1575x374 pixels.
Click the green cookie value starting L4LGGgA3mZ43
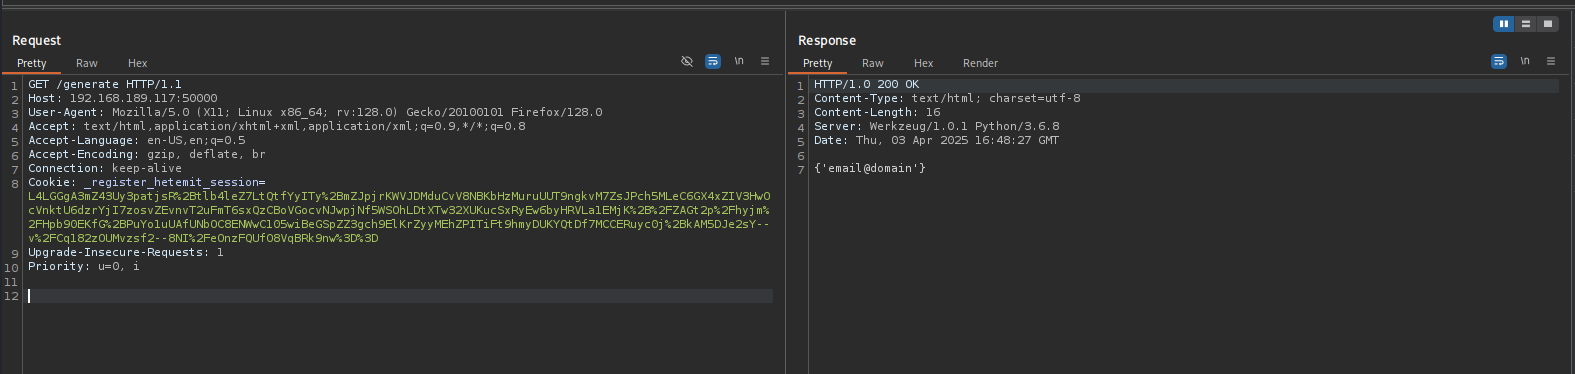[x=399, y=217]
